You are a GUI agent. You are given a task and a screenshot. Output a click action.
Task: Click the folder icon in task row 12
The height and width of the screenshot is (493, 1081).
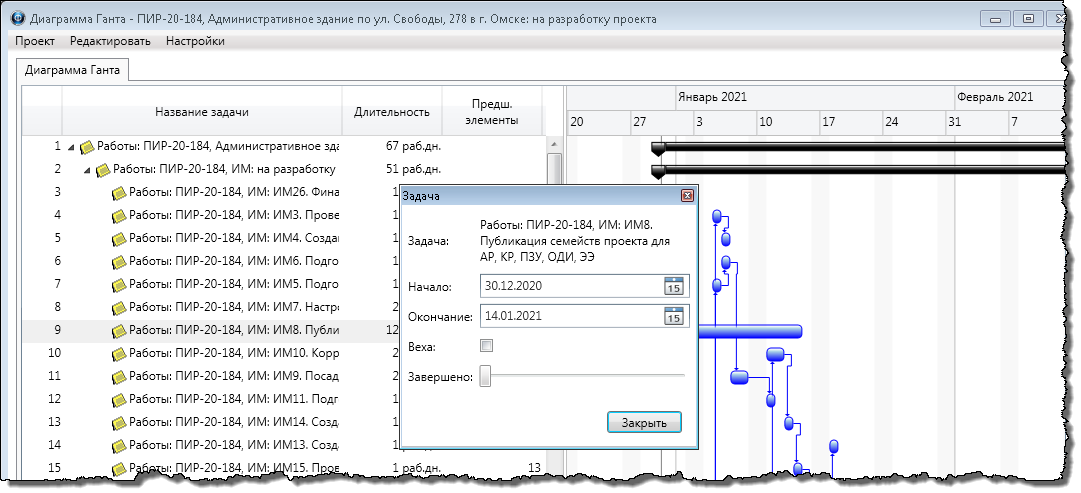coord(119,399)
